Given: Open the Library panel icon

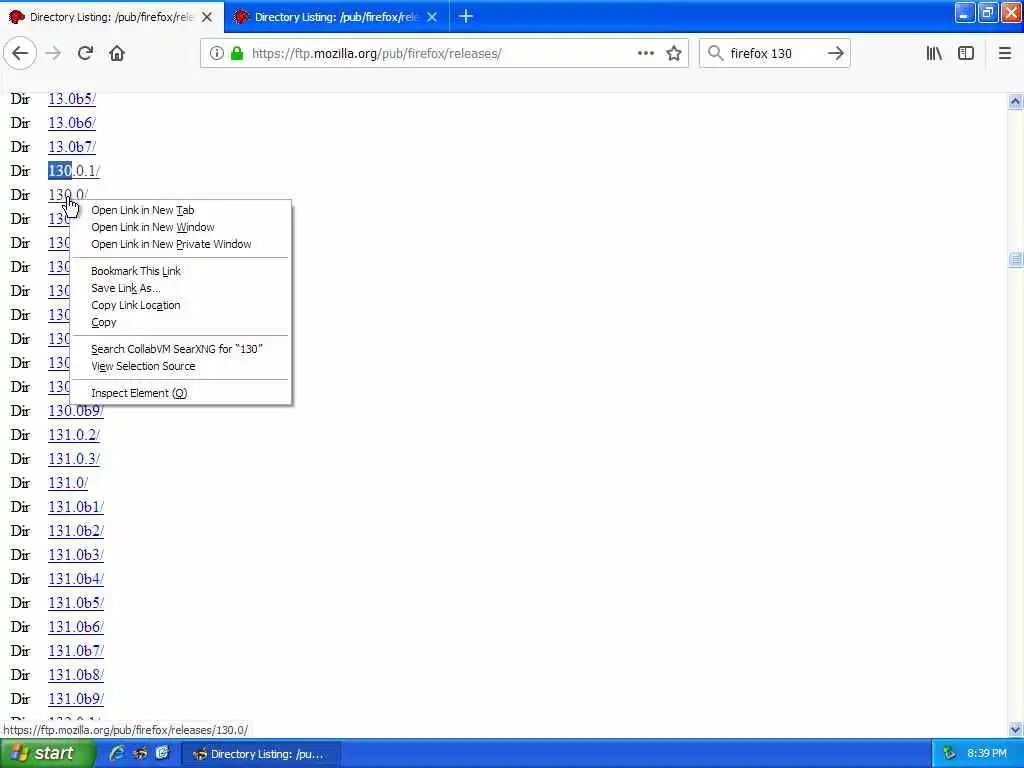Looking at the screenshot, I should (934, 54).
